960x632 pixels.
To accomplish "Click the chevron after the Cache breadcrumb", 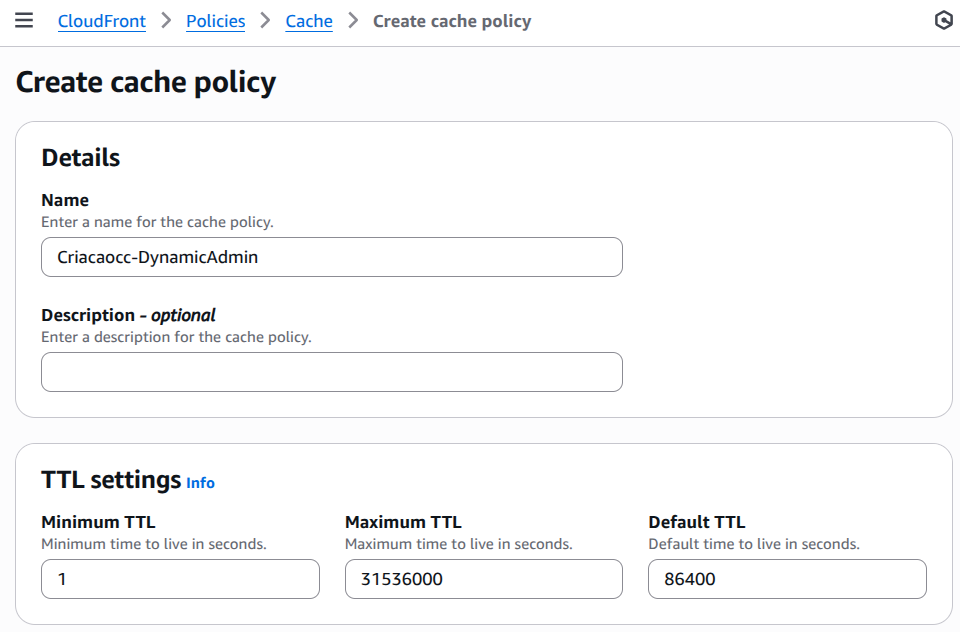I will click(x=353, y=21).
